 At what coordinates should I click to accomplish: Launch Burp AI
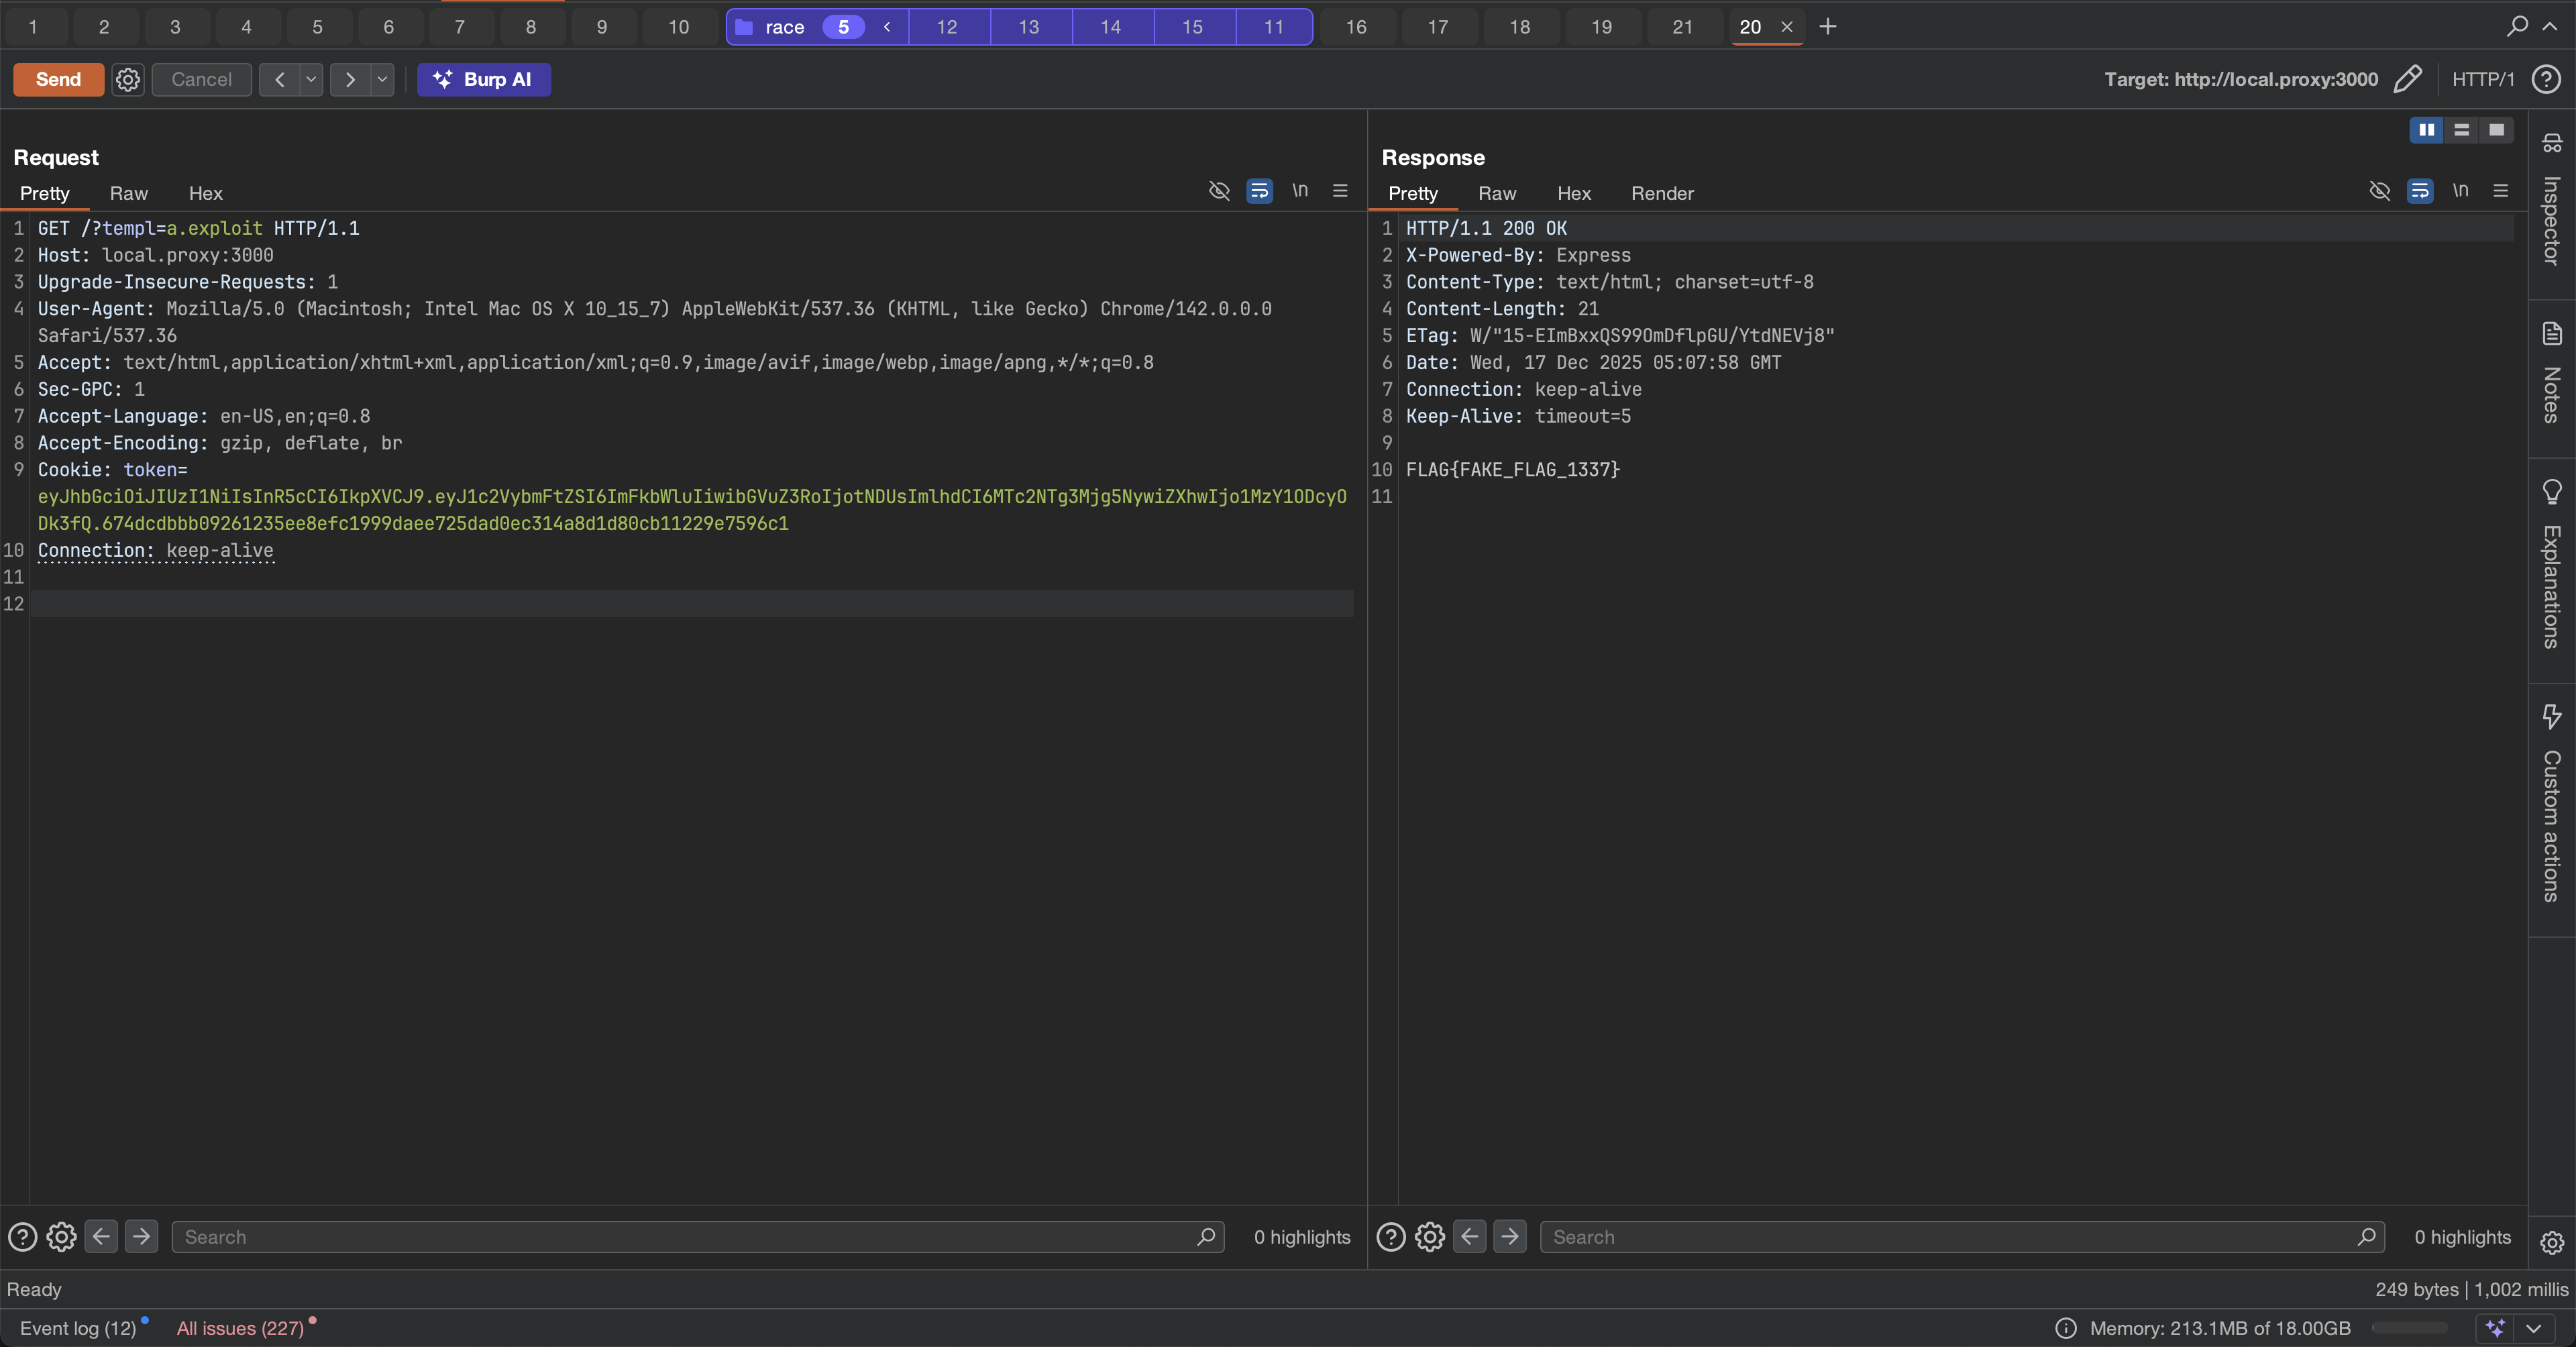pyautogui.click(x=484, y=79)
